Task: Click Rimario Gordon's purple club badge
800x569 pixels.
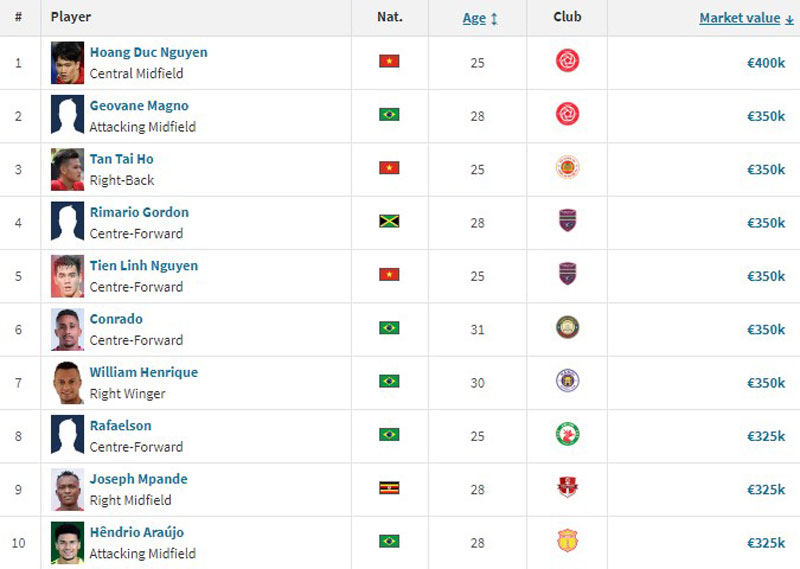Action: point(567,220)
